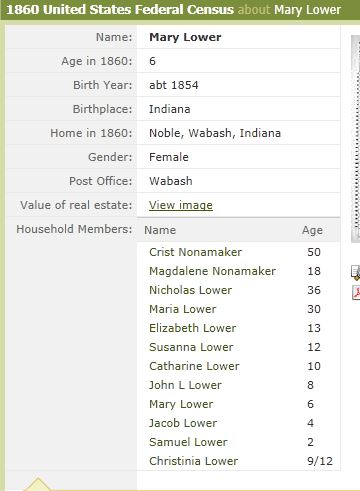Open Susanna Lower's record
The width and height of the screenshot is (360, 491).
191,347
